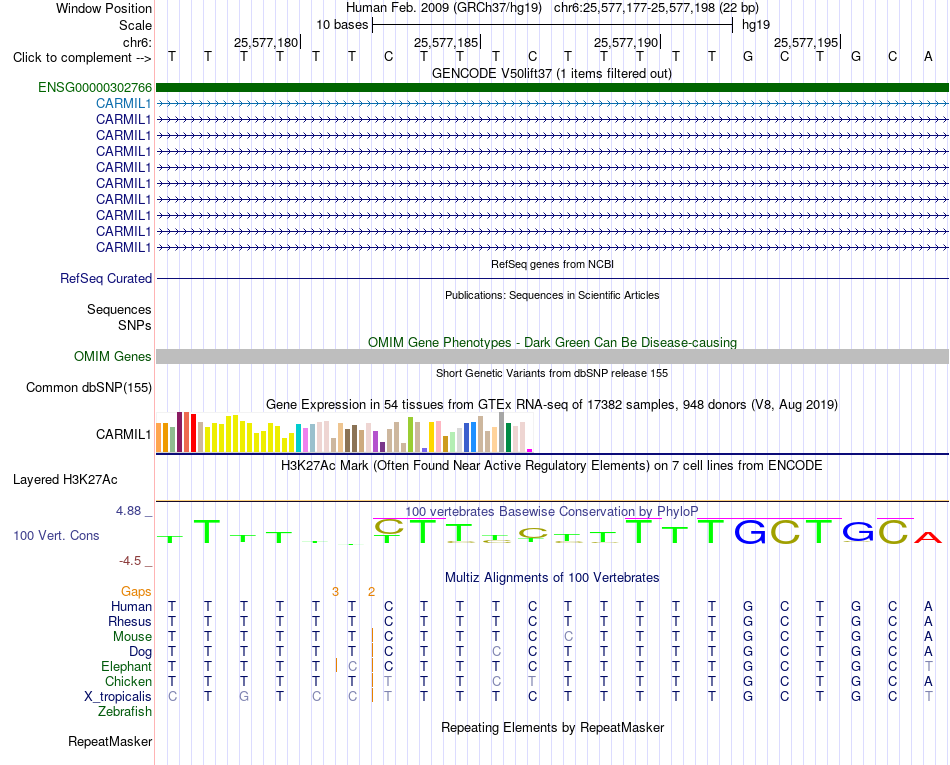Select the 'Chicken' species row label
The image size is (950, 765).
(128, 681)
